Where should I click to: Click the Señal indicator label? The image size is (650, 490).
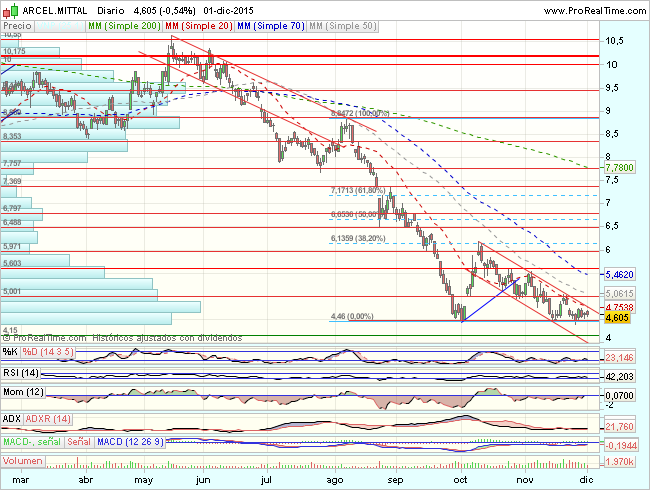79,442
